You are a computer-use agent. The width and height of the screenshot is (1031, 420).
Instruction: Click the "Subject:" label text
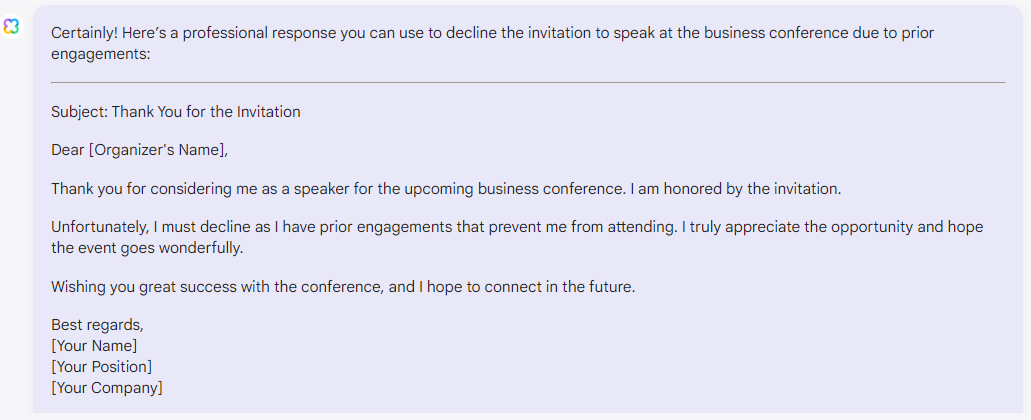(x=79, y=112)
